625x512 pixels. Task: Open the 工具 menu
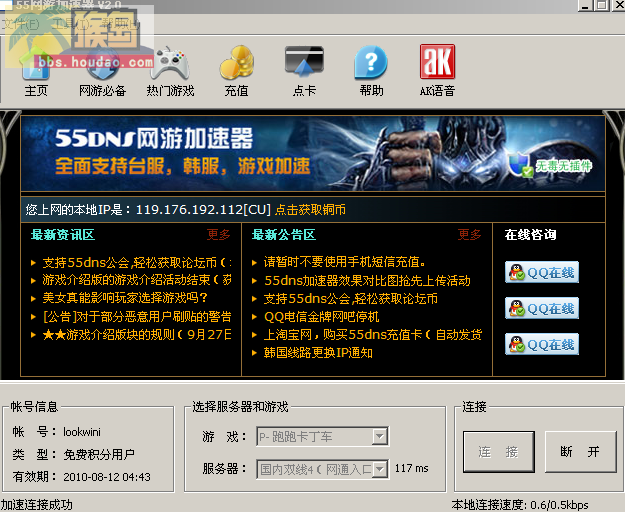point(71,24)
